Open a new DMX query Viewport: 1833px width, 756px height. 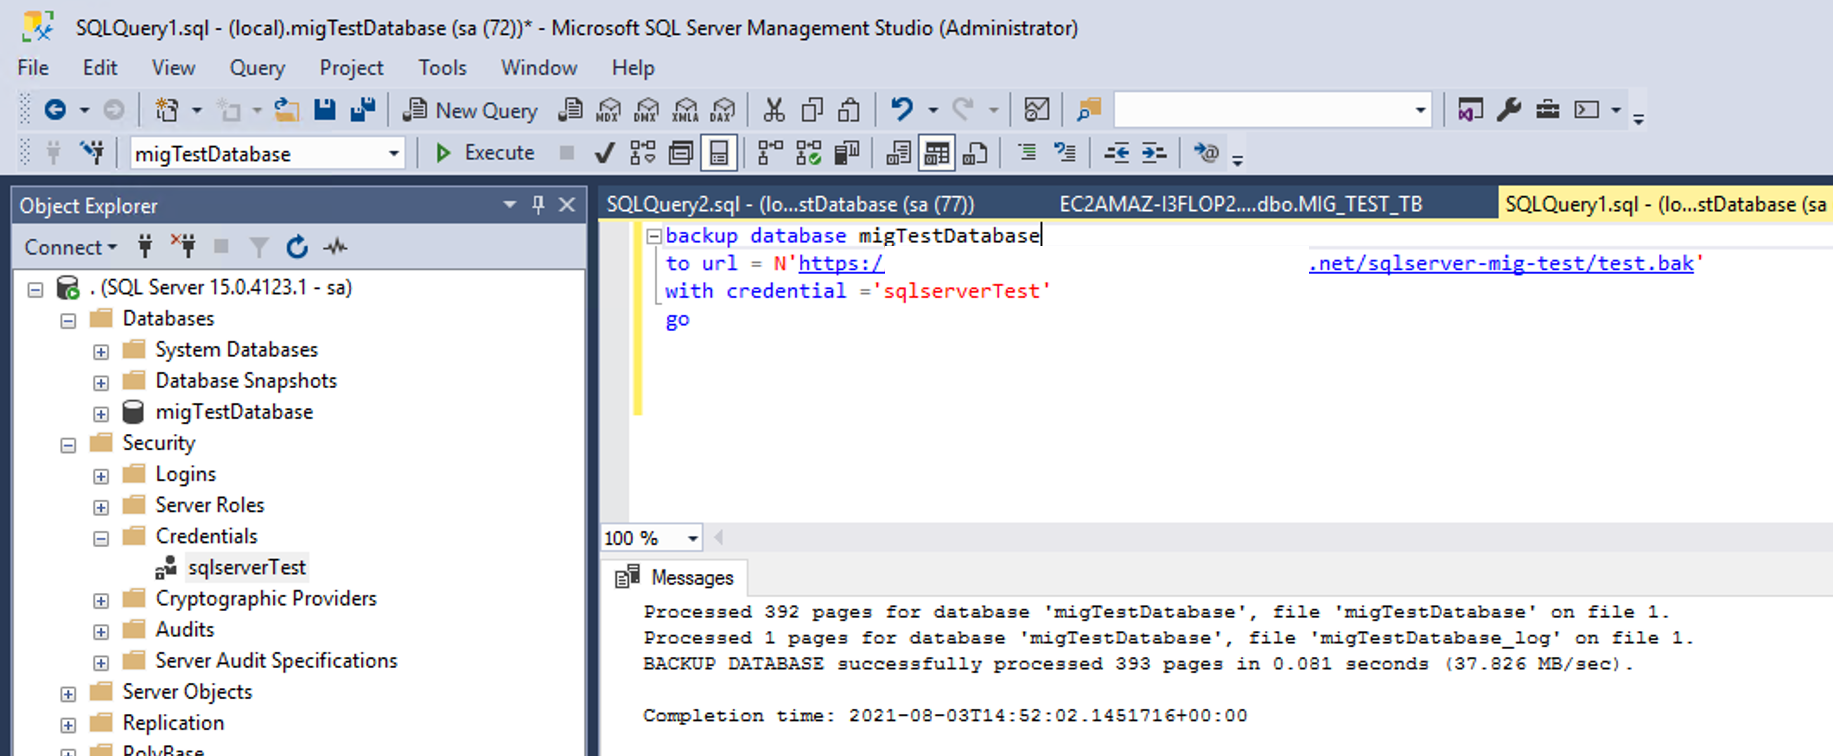[x=647, y=110]
